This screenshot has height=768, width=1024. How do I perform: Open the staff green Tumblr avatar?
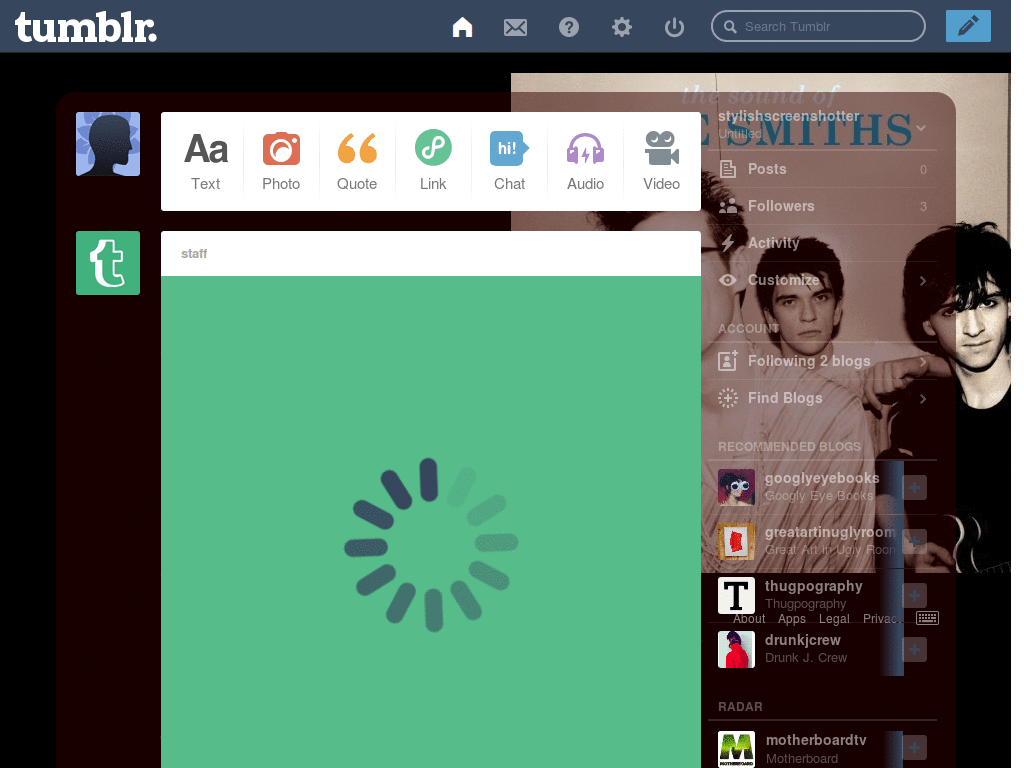(108, 263)
